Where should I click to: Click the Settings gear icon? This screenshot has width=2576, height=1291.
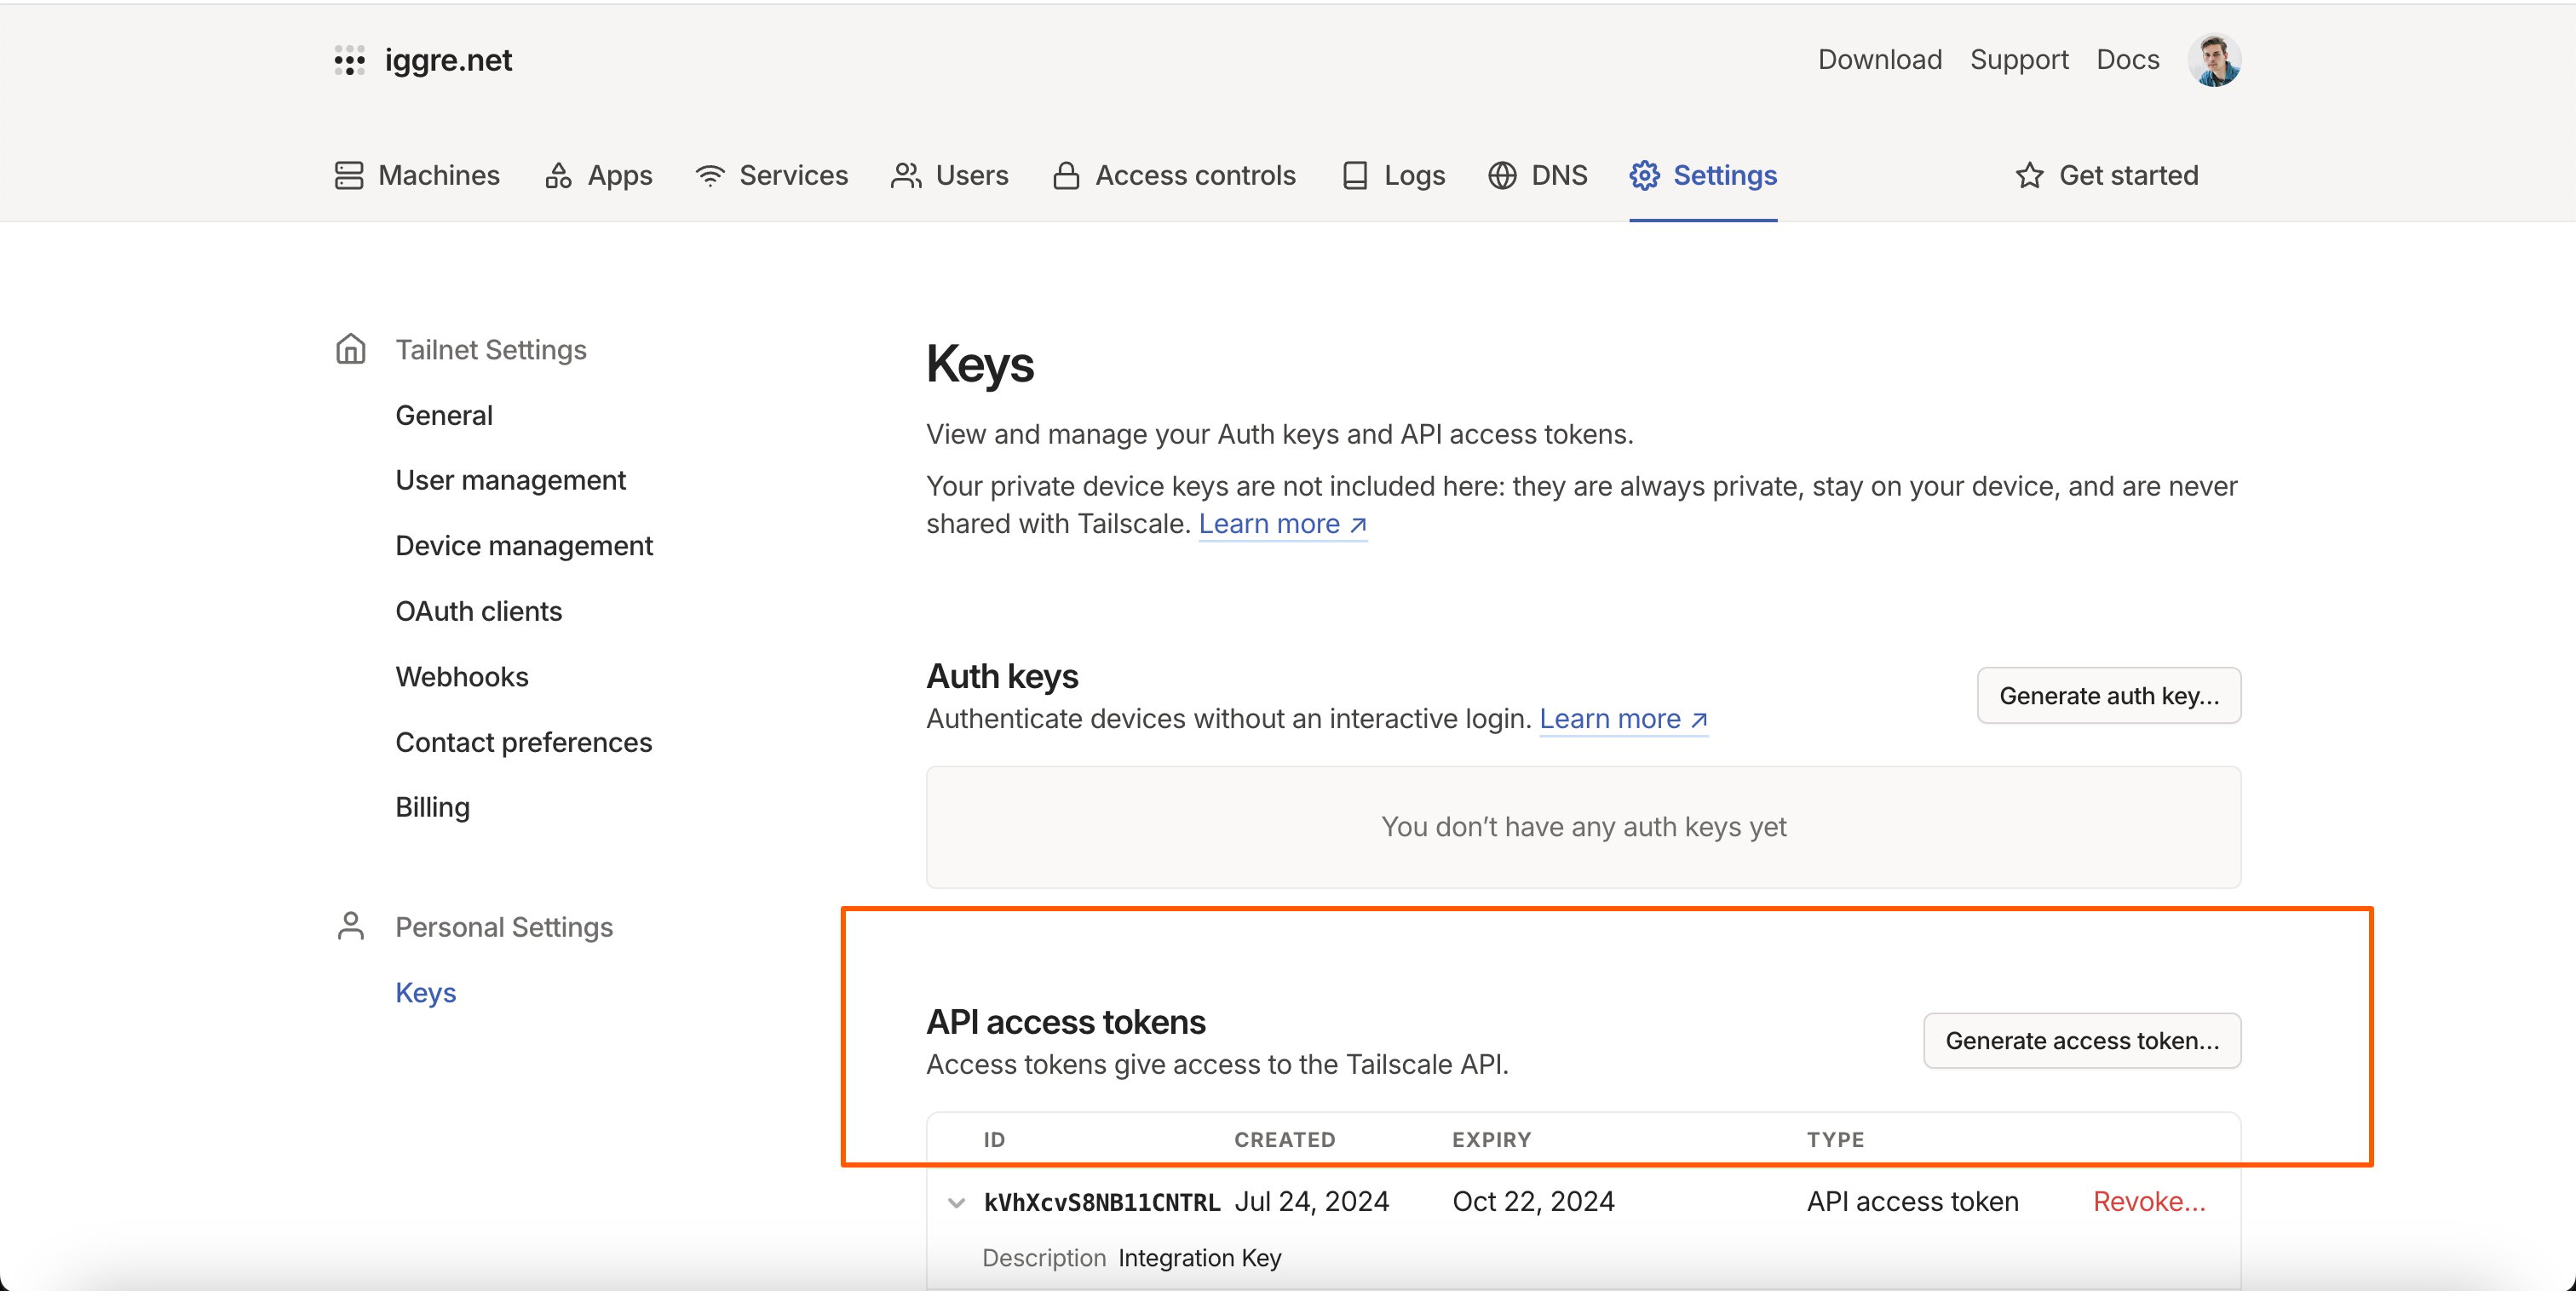click(x=1644, y=175)
